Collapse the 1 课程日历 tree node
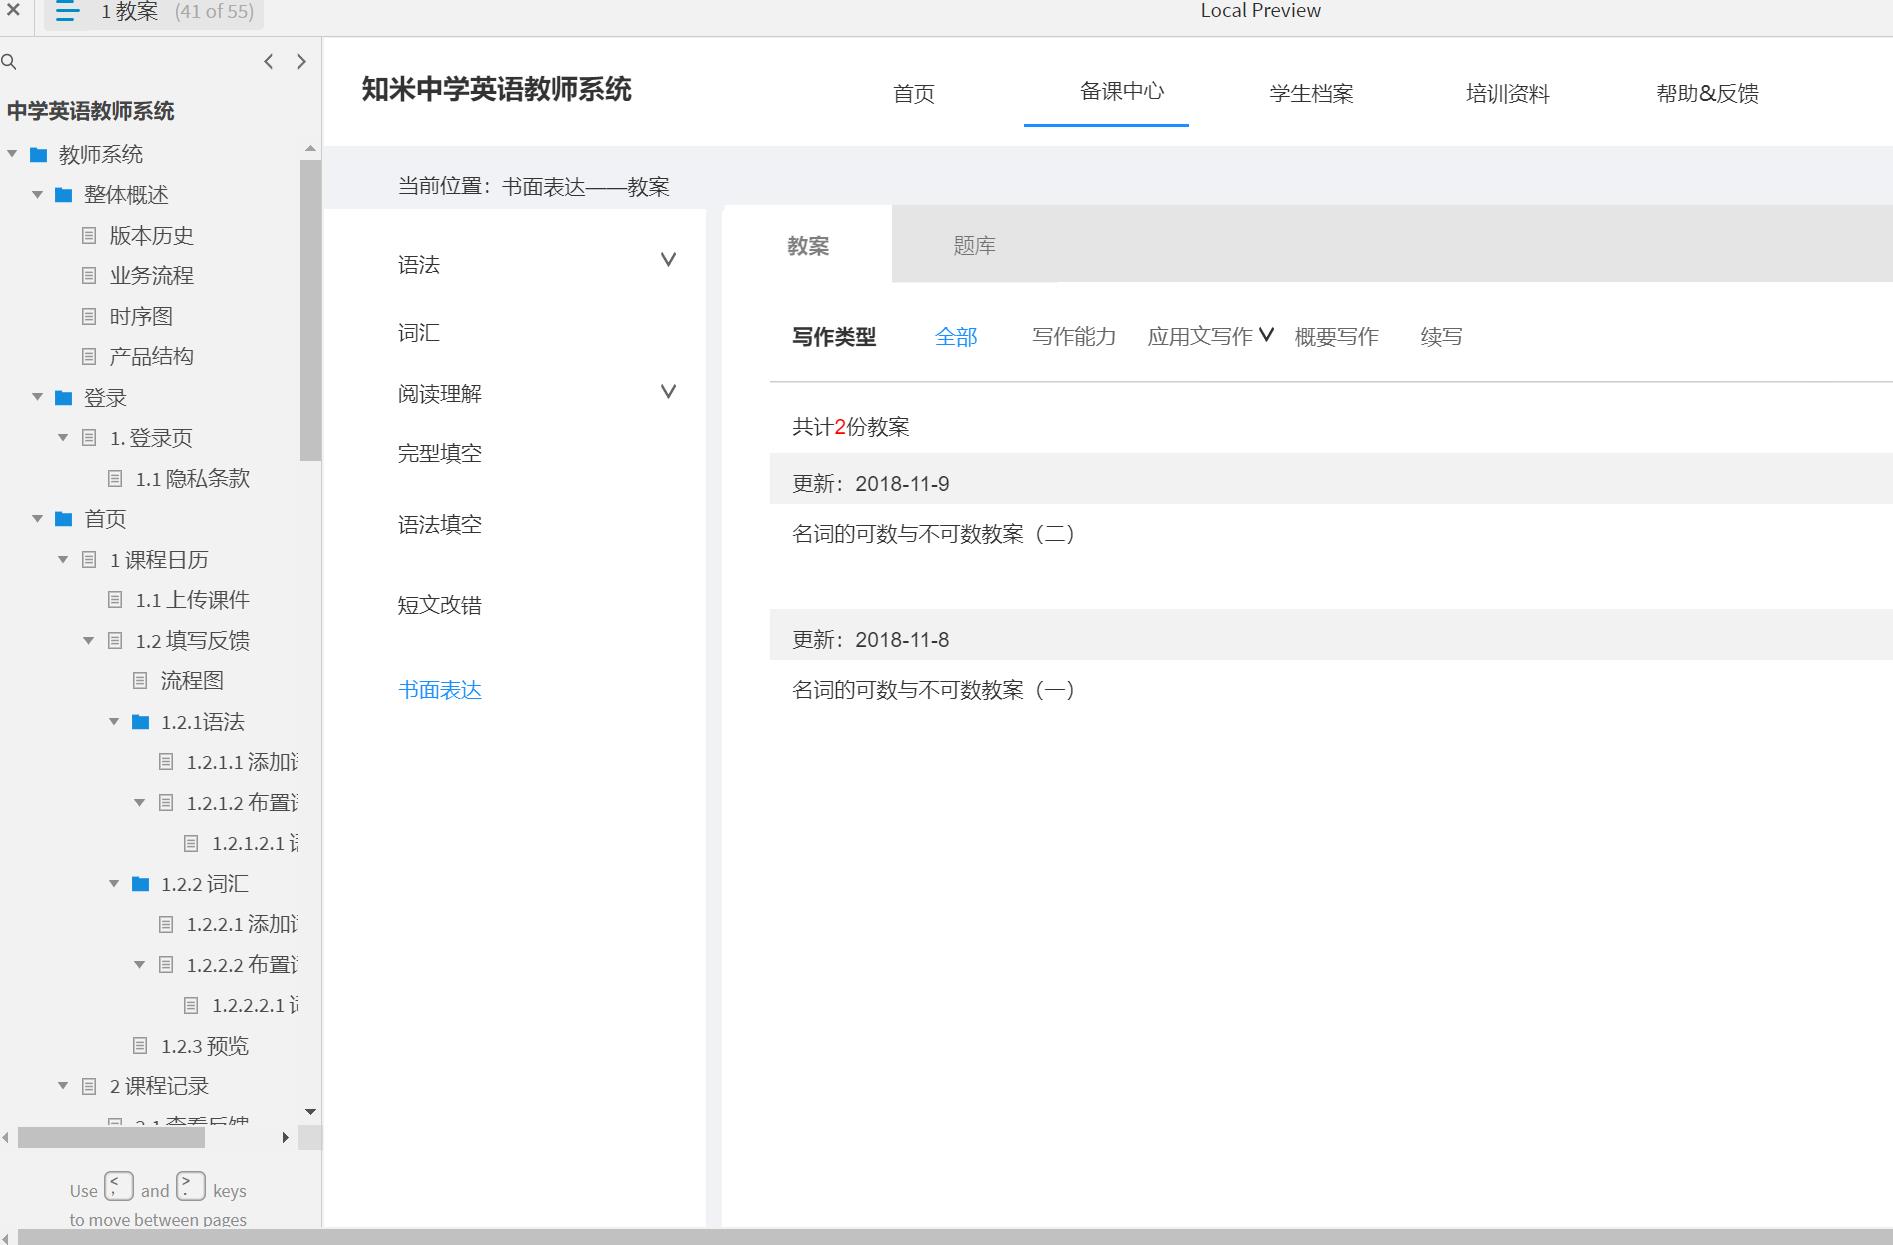 [63, 560]
